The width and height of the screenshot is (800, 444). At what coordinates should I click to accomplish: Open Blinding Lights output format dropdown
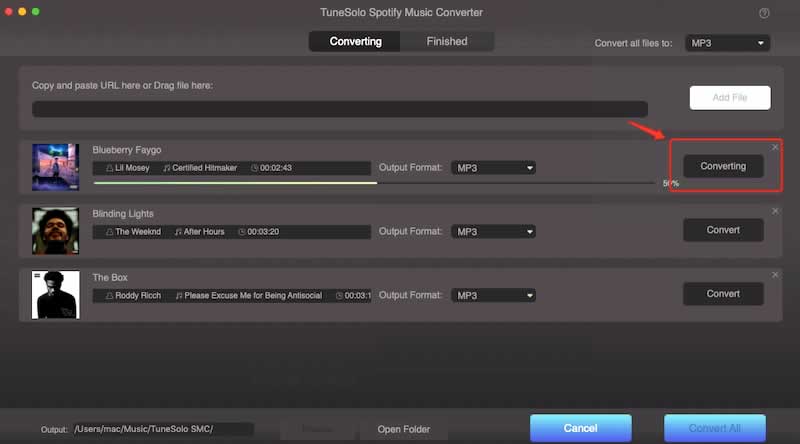[x=493, y=232]
